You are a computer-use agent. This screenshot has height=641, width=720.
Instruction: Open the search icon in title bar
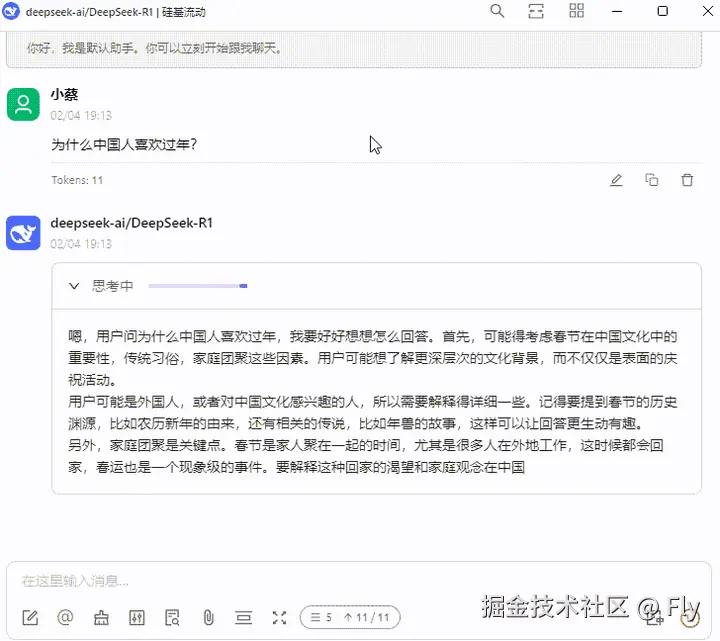click(x=497, y=11)
